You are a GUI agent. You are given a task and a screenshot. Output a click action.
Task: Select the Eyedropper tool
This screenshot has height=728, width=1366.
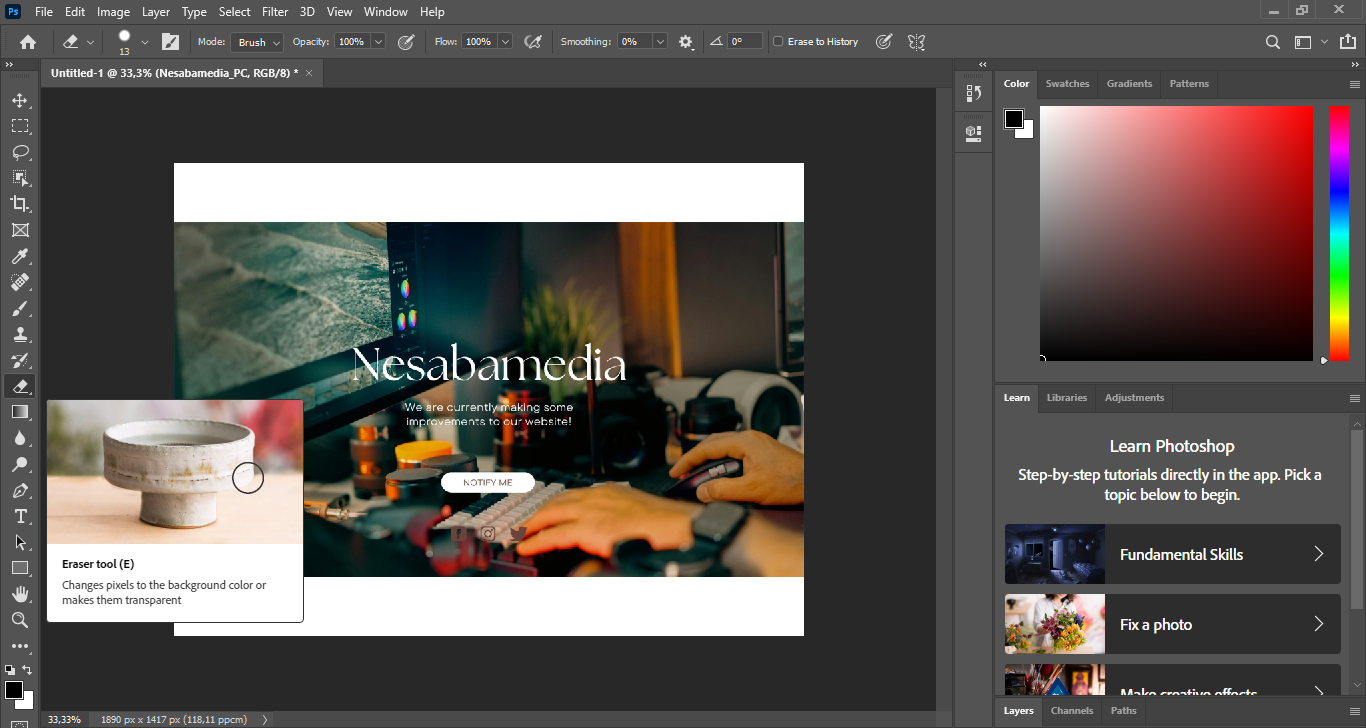tap(20, 257)
